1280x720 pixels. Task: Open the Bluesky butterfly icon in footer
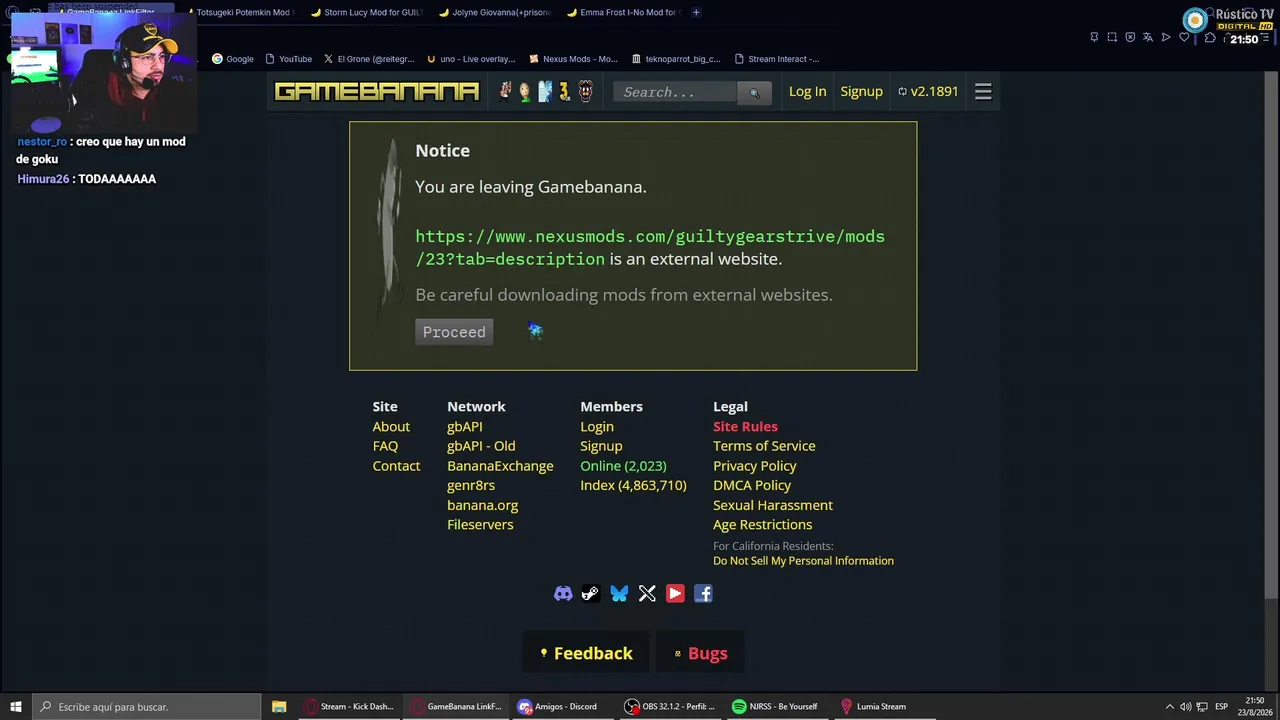point(619,594)
